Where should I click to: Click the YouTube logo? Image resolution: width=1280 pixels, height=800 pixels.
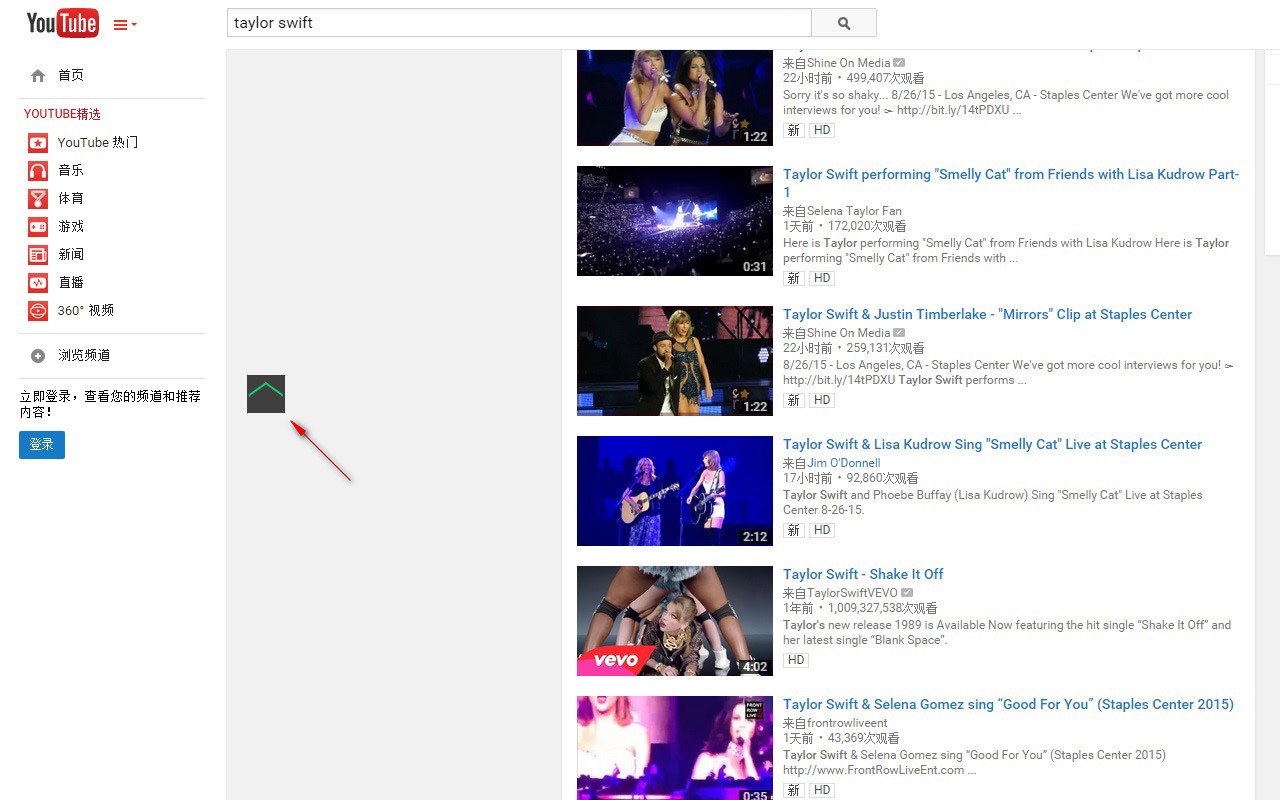[x=62, y=23]
